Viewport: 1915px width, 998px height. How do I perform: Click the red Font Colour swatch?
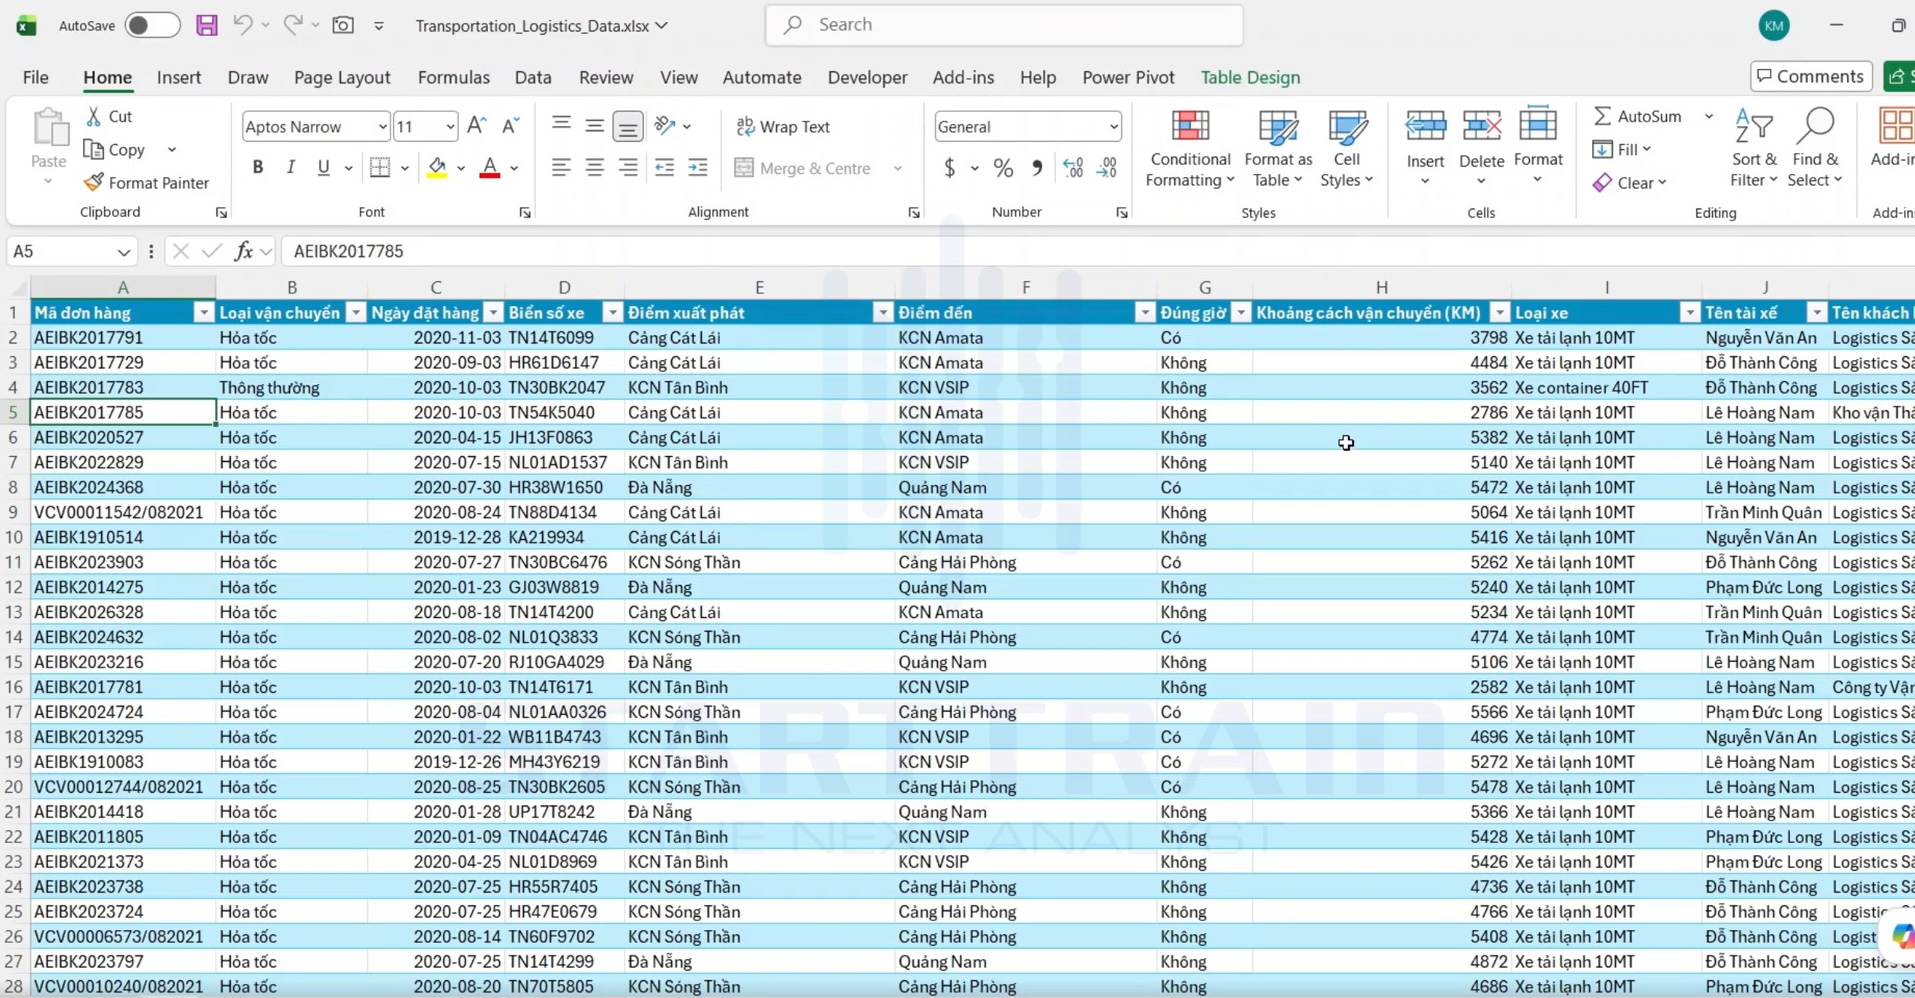tap(490, 168)
